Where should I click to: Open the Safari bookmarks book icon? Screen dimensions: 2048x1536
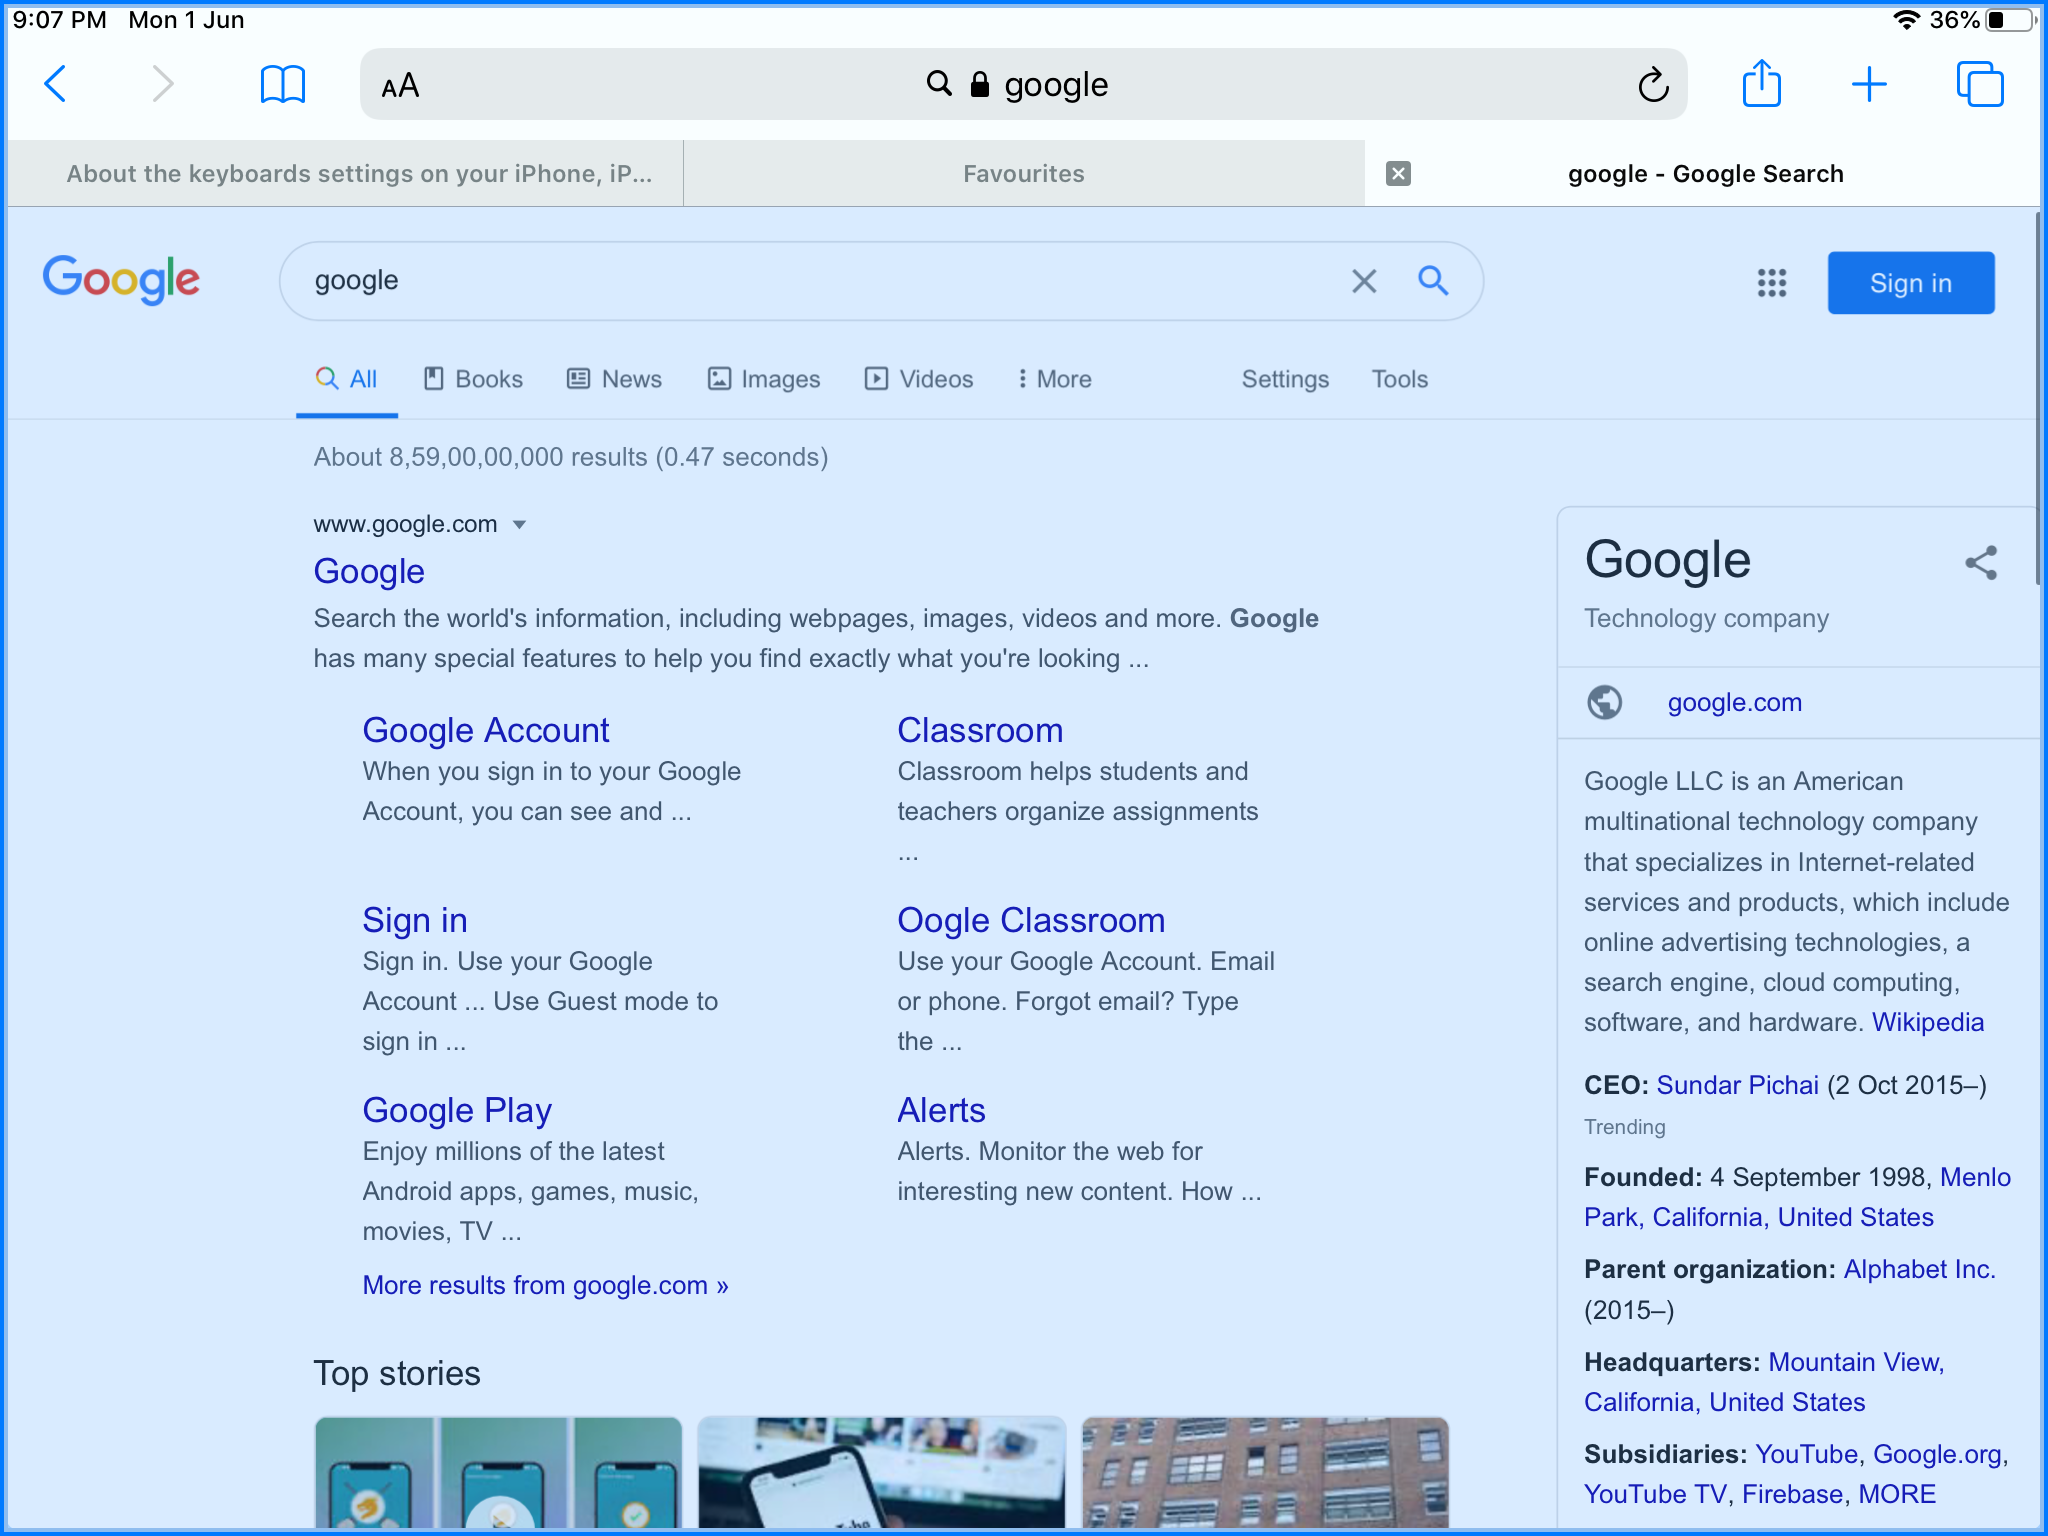282,84
